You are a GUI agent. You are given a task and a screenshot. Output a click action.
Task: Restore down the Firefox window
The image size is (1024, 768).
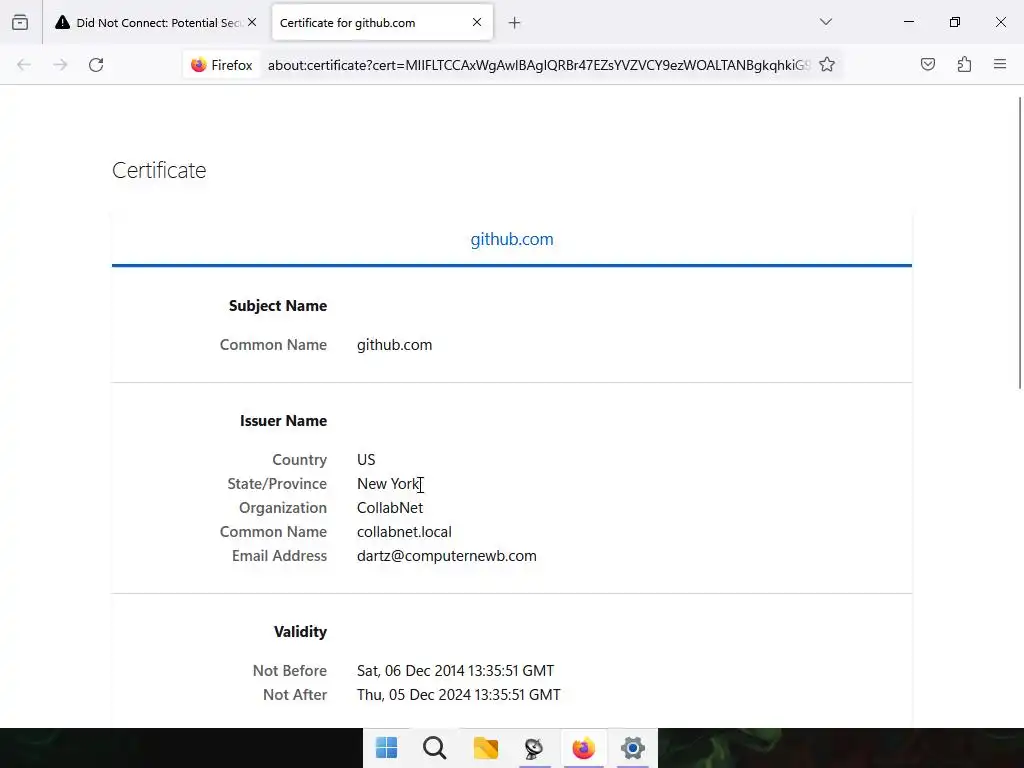955,22
